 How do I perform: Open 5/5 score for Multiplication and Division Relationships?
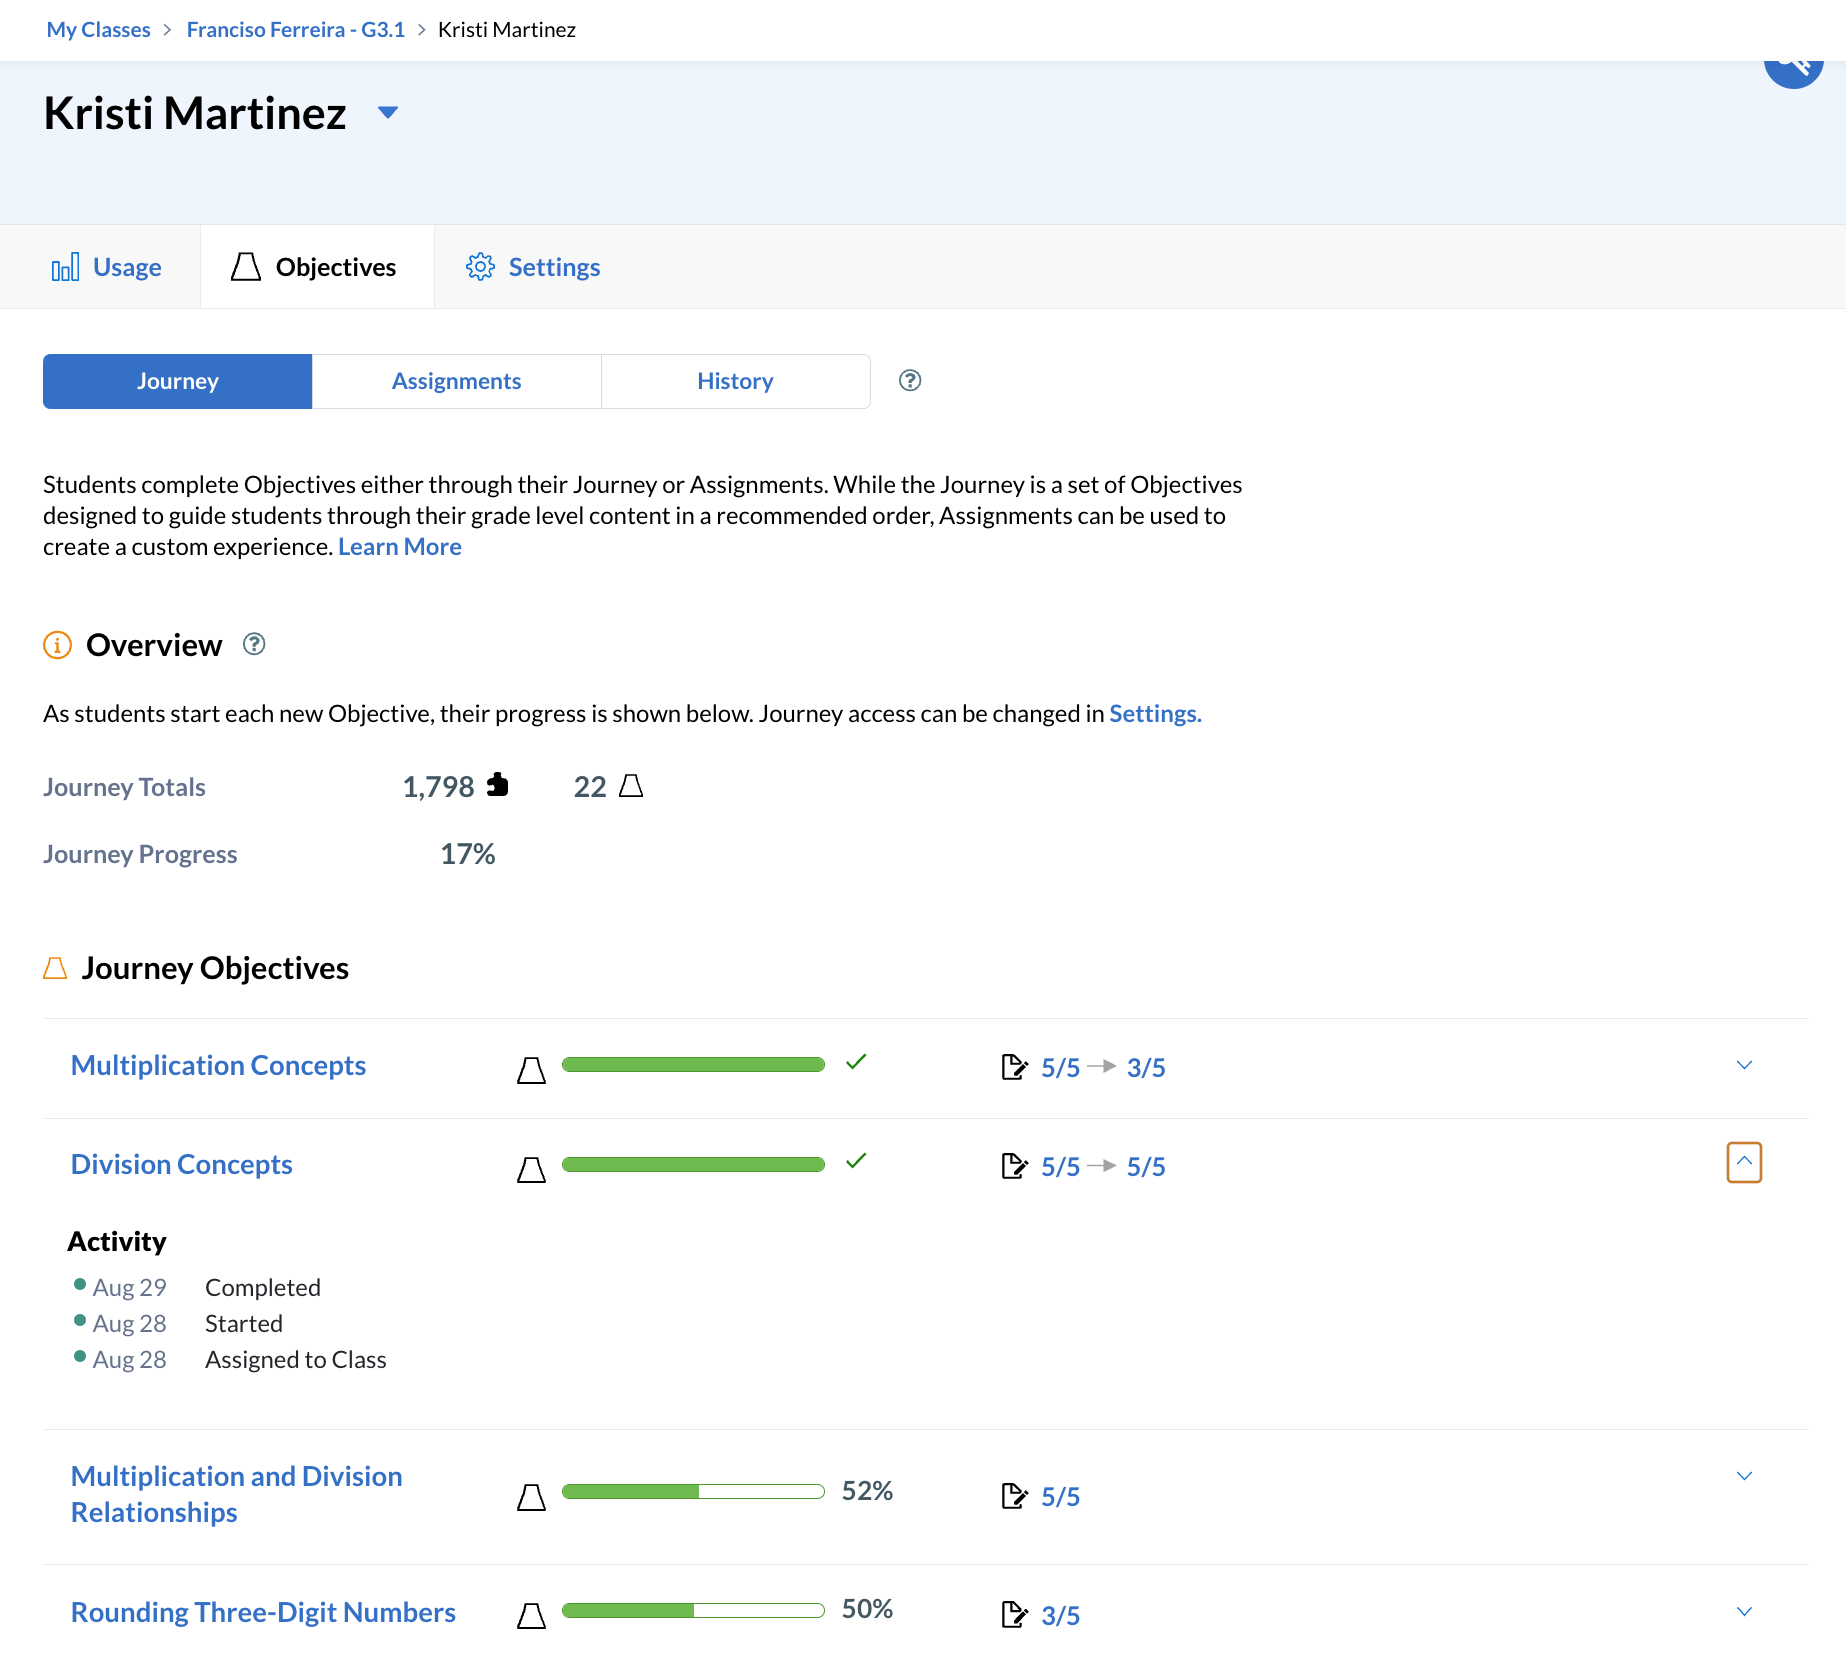(x=1060, y=1497)
